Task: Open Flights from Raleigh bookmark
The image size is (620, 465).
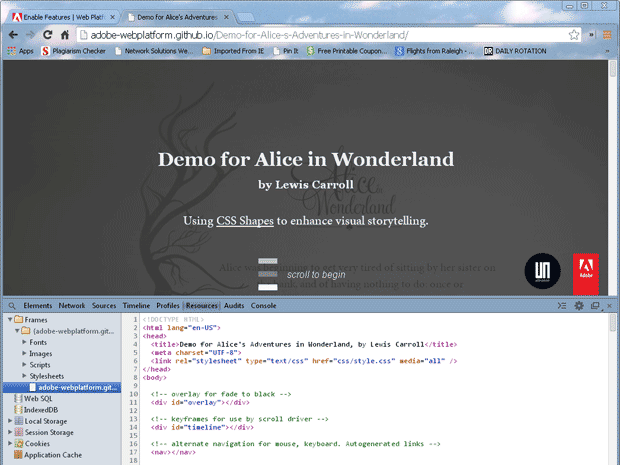Action: pos(435,51)
